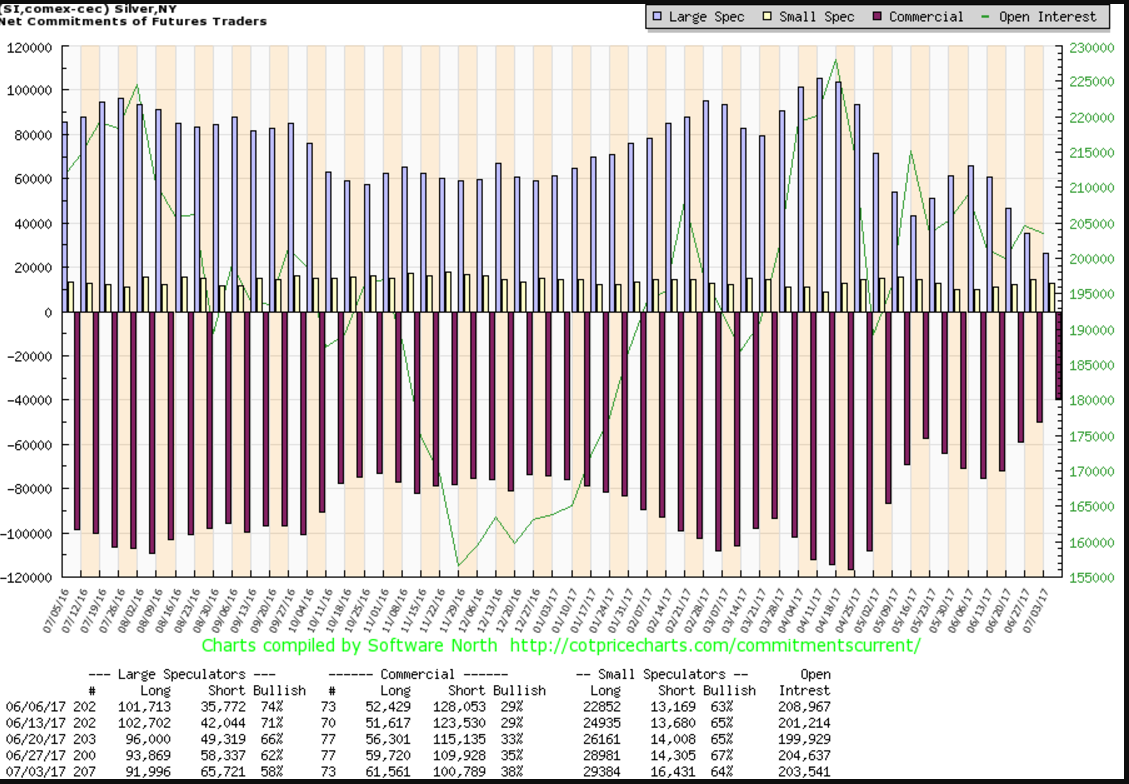Screen dimensions: 1129x784
Task: Click 'Net Commitments of Futures Traders' subtitle
Action: coord(133,21)
